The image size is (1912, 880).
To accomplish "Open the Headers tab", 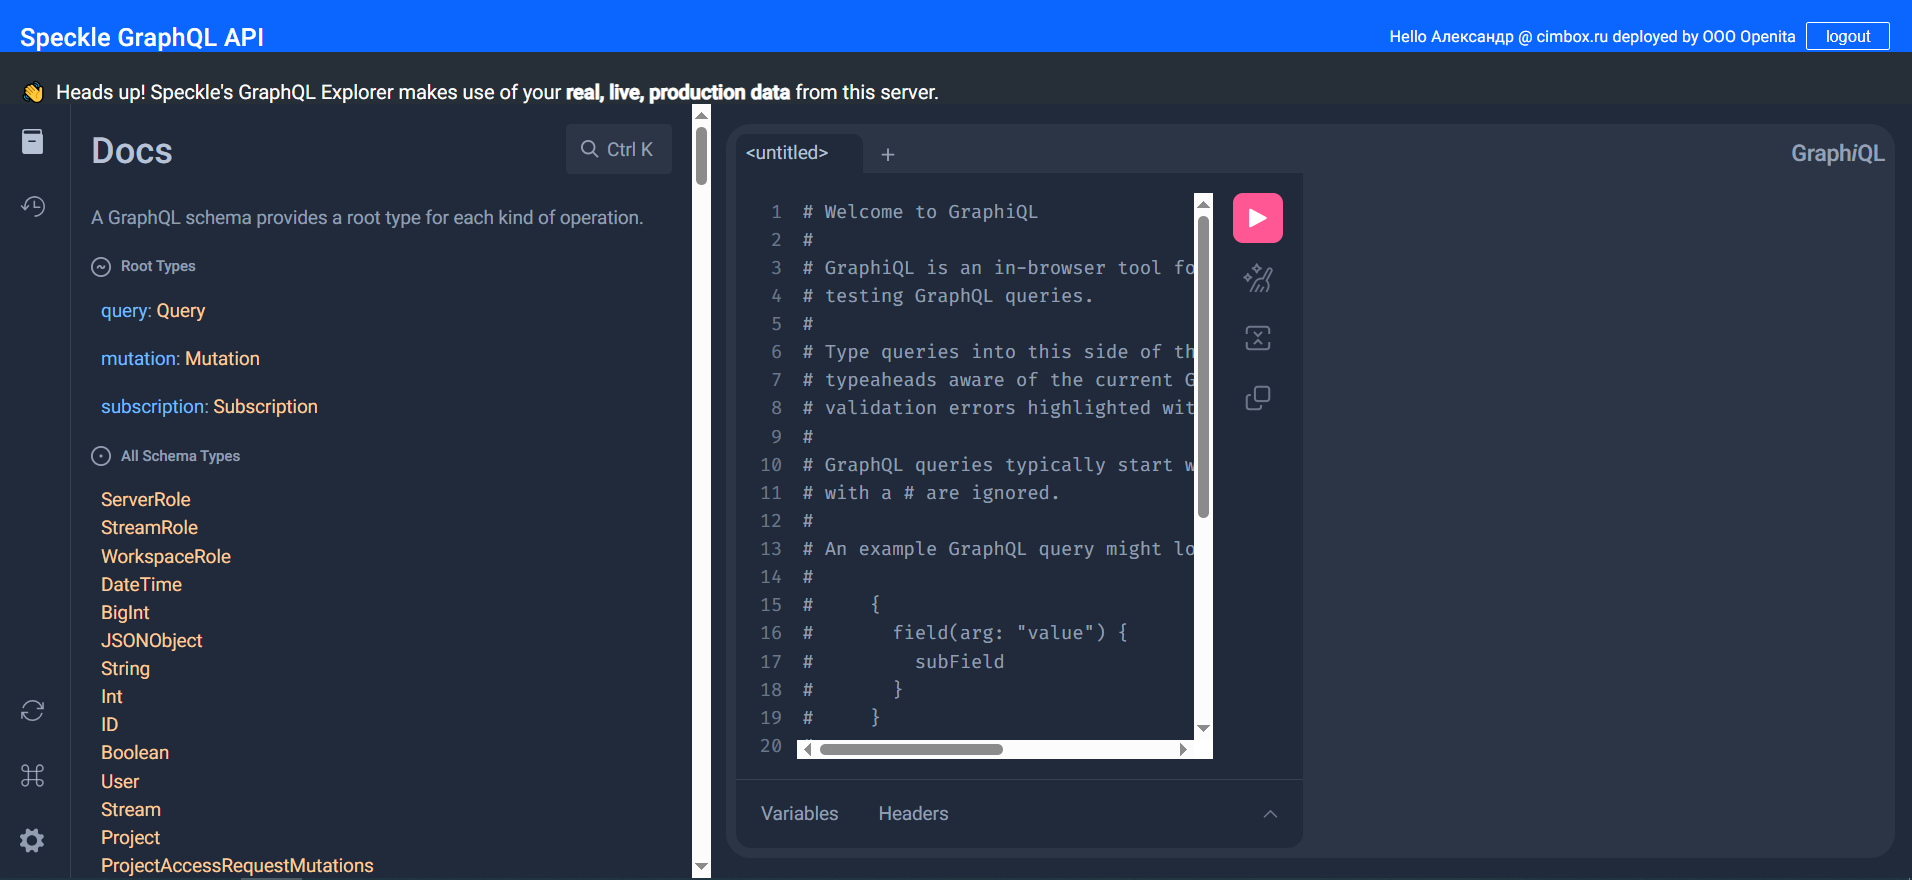I will [913, 814].
